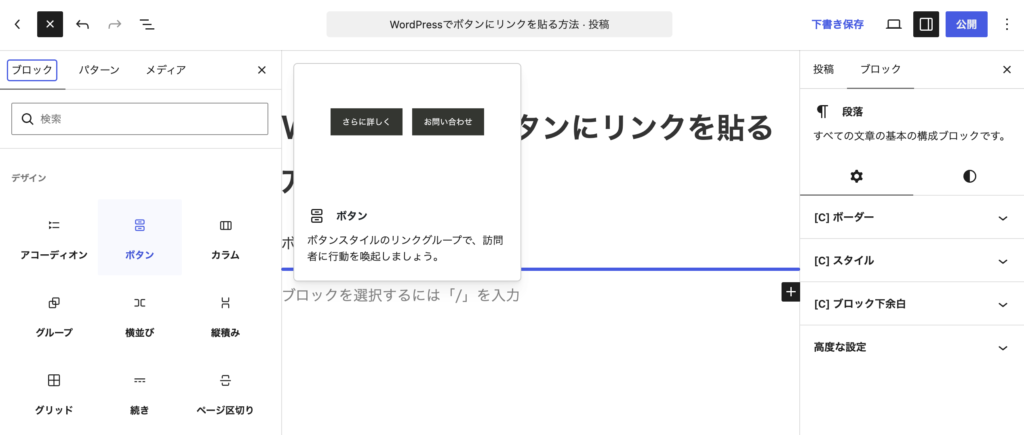Image resolution: width=1024 pixels, height=435 pixels.
Task: Click the empty paragraph placeholder text
Action: 400,295
